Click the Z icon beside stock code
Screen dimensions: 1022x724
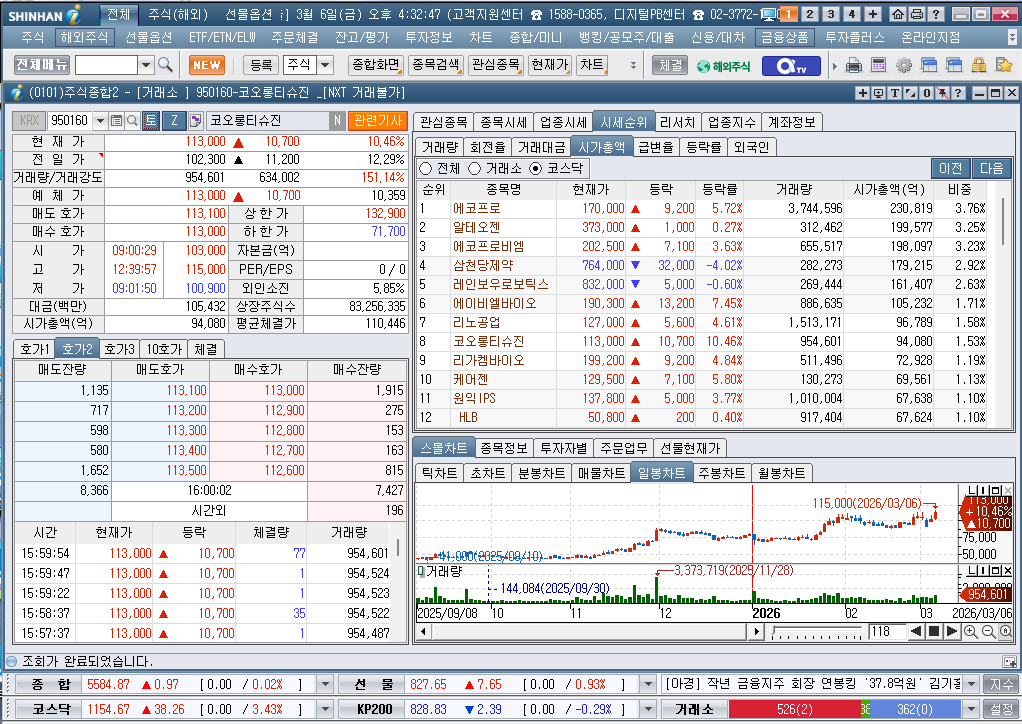coord(174,121)
